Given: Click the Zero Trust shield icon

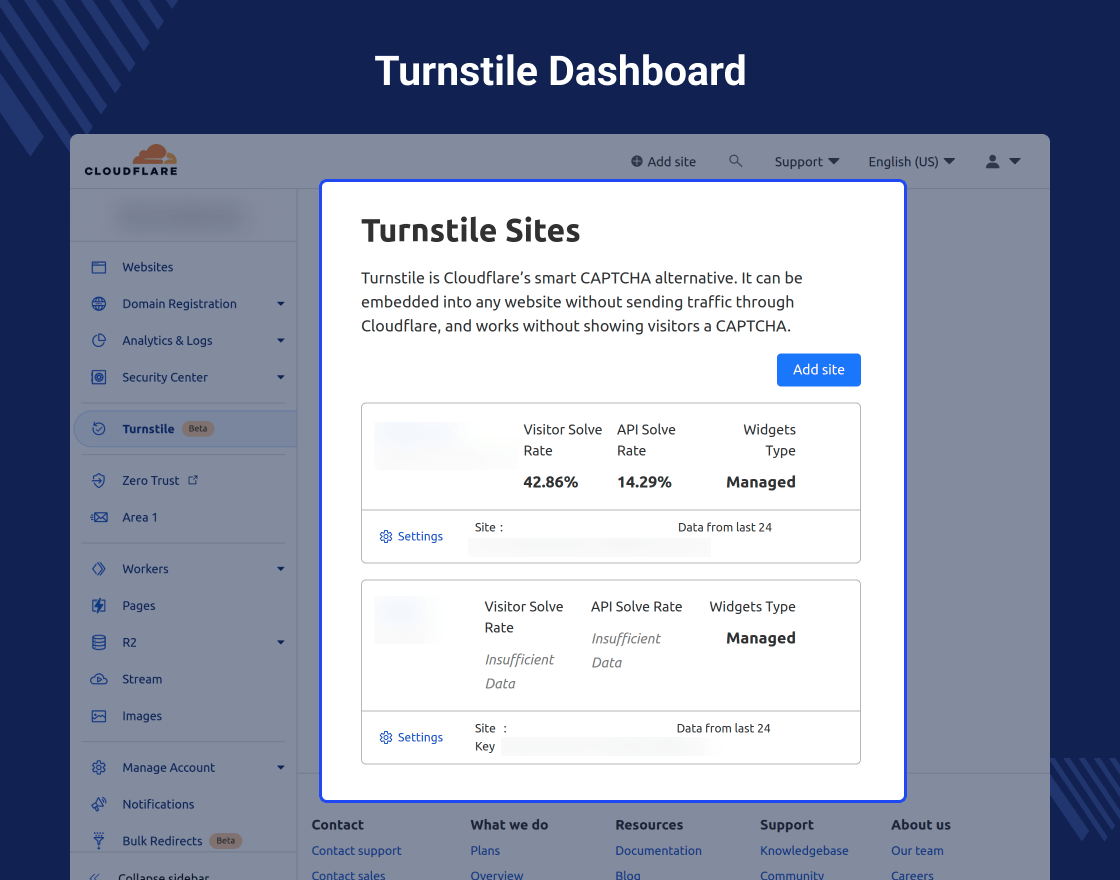Looking at the screenshot, I should (99, 481).
